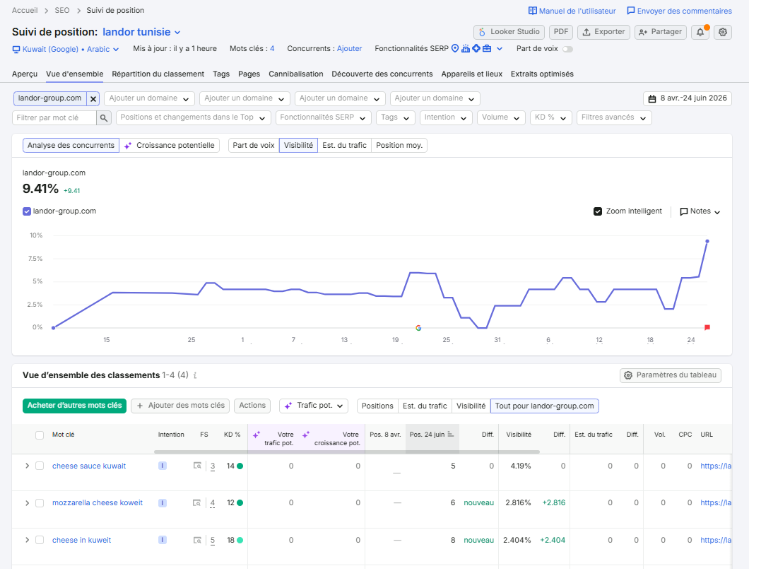Open landor tunisie project dropdown

(x=142, y=32)
